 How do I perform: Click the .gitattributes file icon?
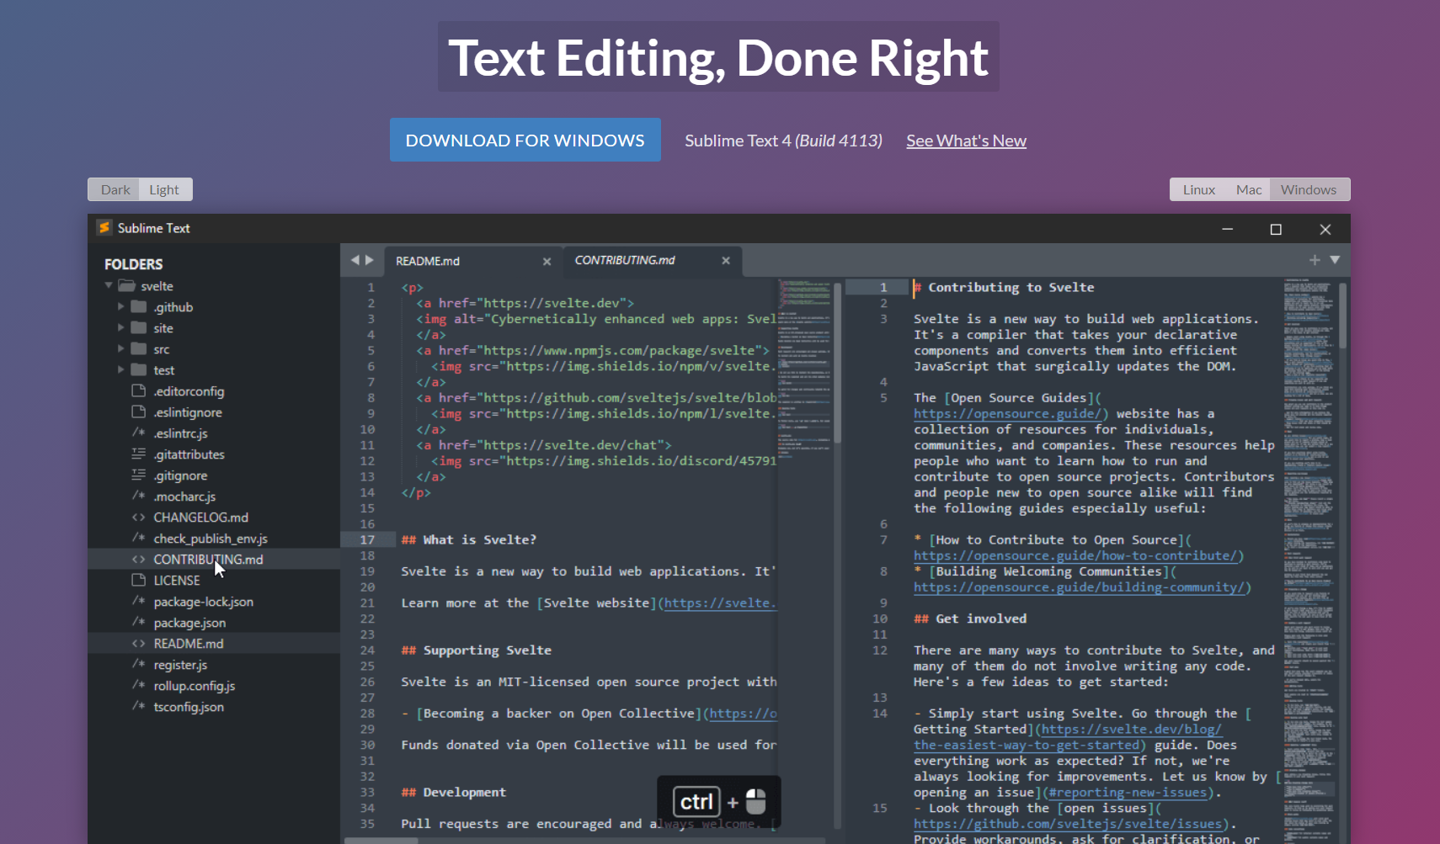point(139,454)
